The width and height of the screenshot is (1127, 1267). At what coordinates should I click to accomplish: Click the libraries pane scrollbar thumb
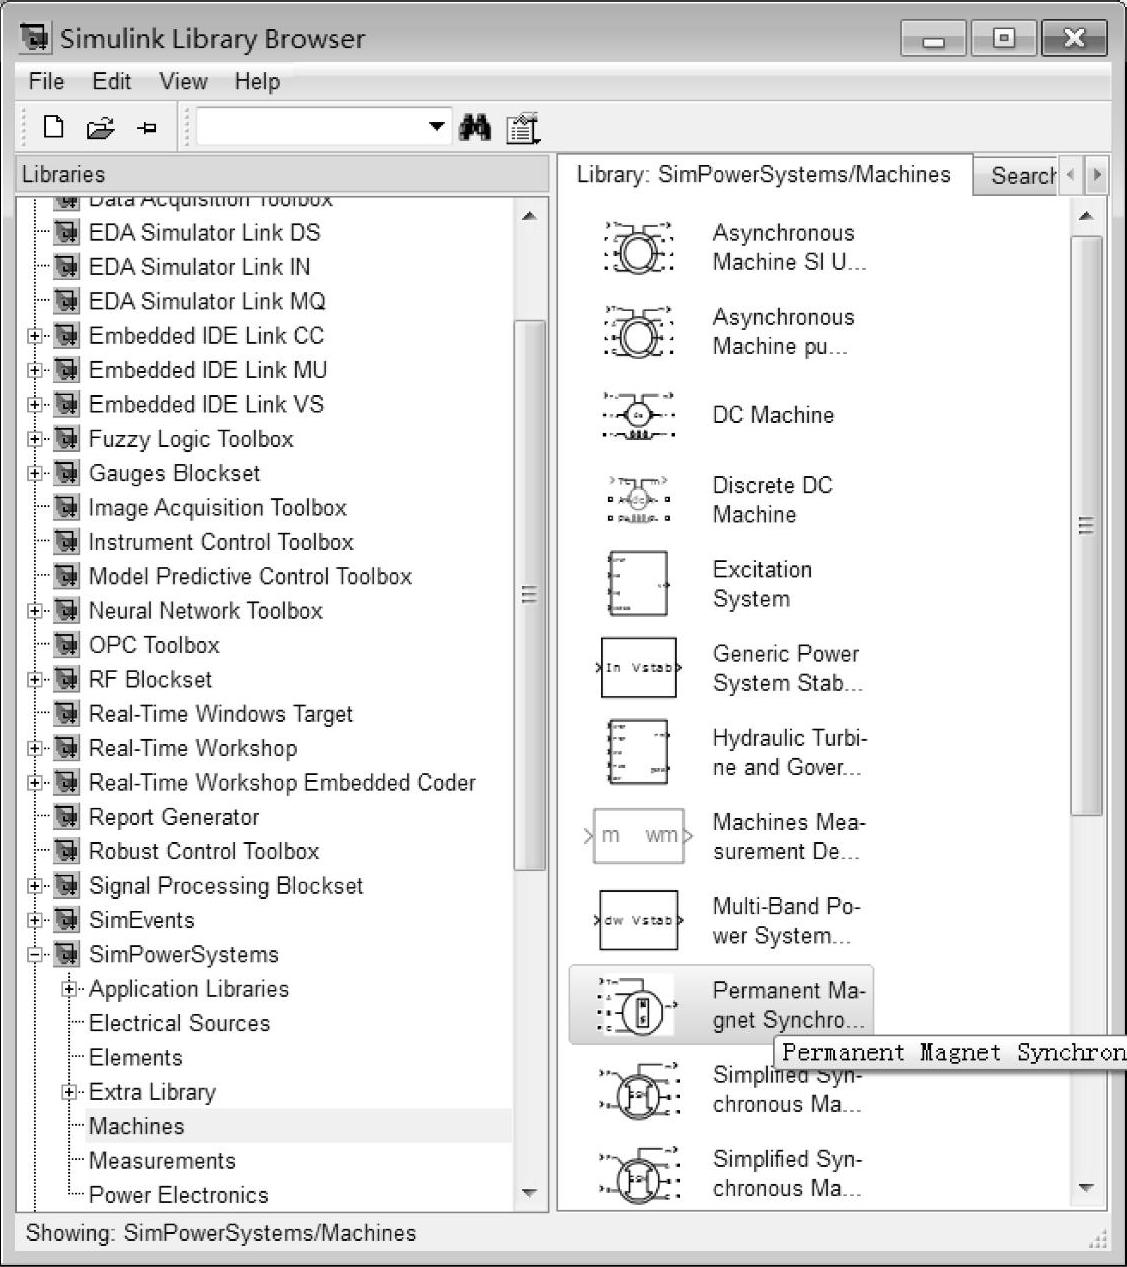point(529,595)
